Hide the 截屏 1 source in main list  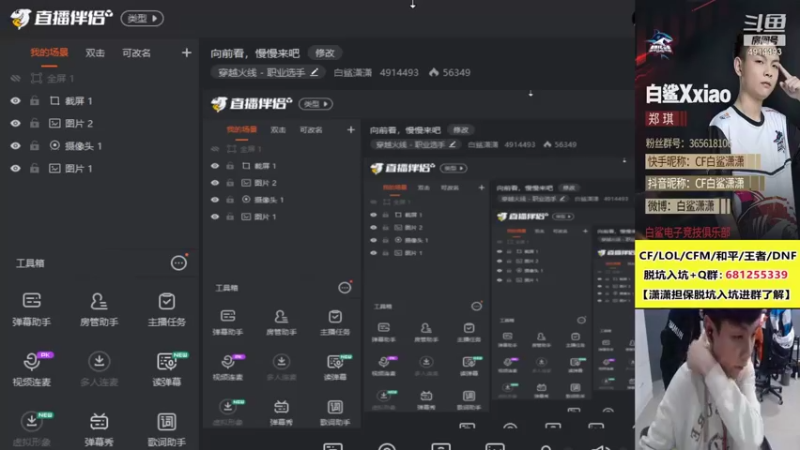pos(15,101)
